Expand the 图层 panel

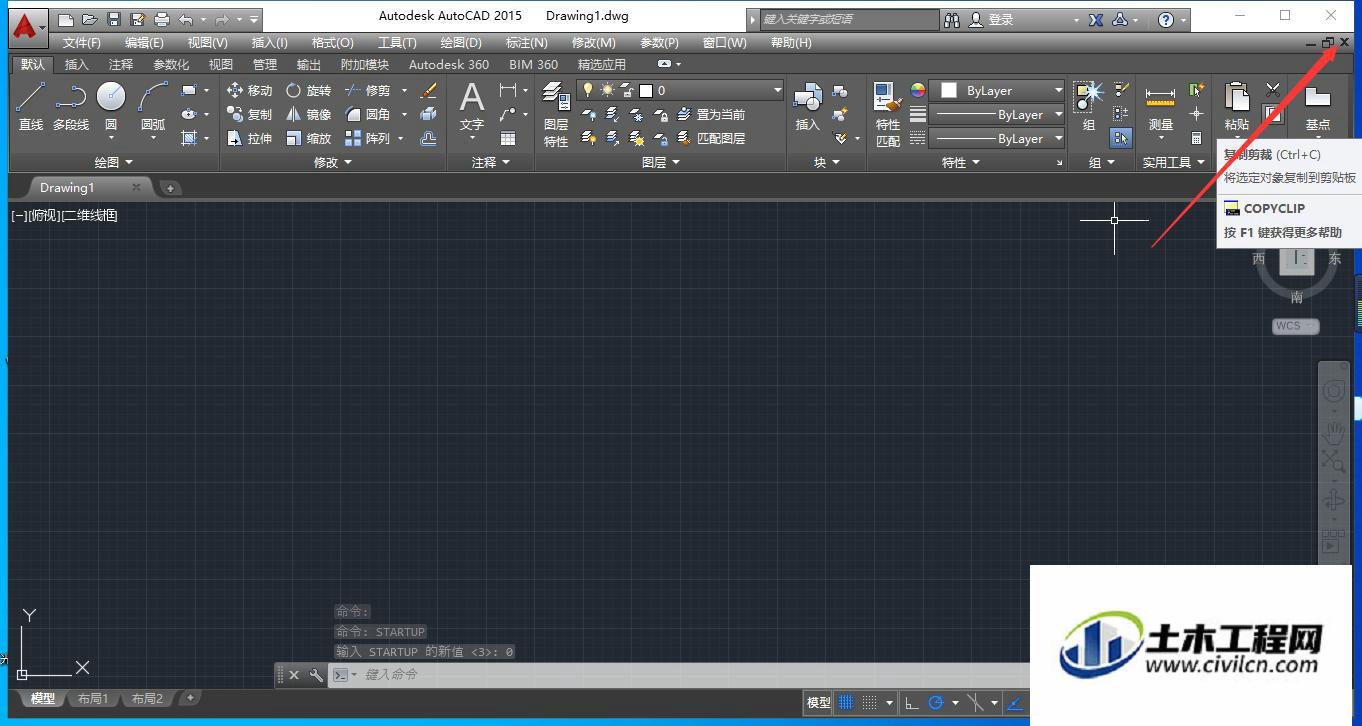click(x=660, y=162)
